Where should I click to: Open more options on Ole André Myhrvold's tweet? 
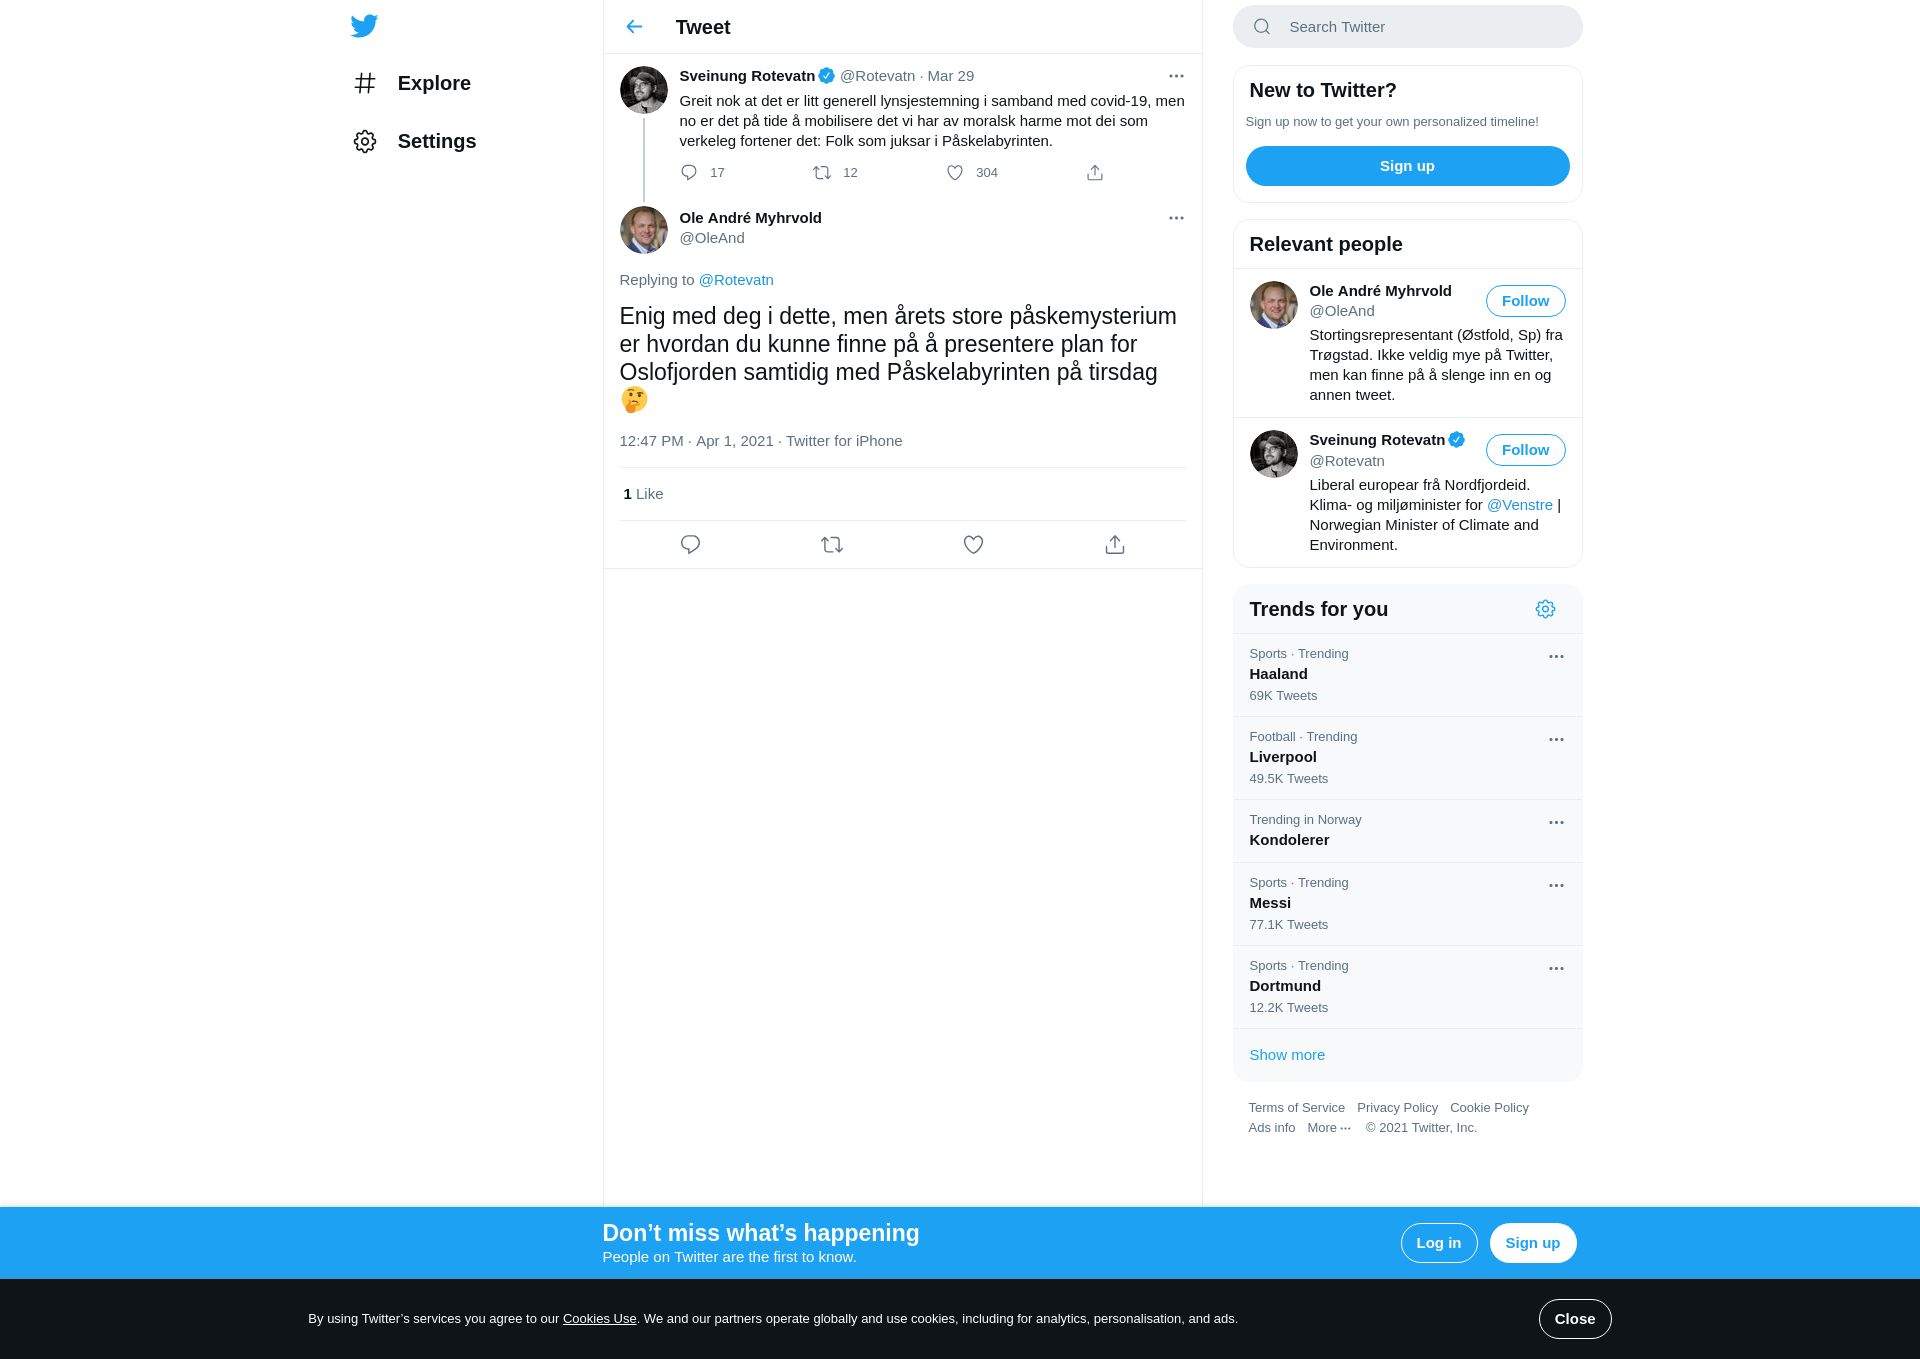pyautogui.click(x=1176, y=218)
